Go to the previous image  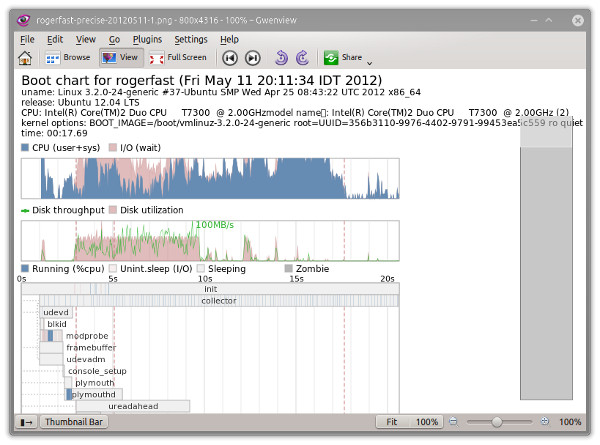point(230,58)
